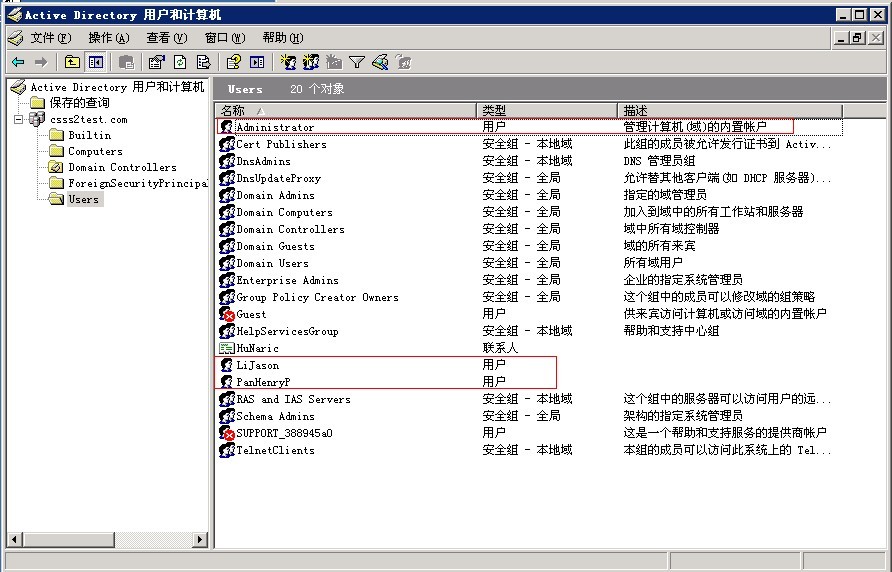This screenshot has height=572, width=892.
Task: Select the Administrator user icon
Action: (226, 127)
